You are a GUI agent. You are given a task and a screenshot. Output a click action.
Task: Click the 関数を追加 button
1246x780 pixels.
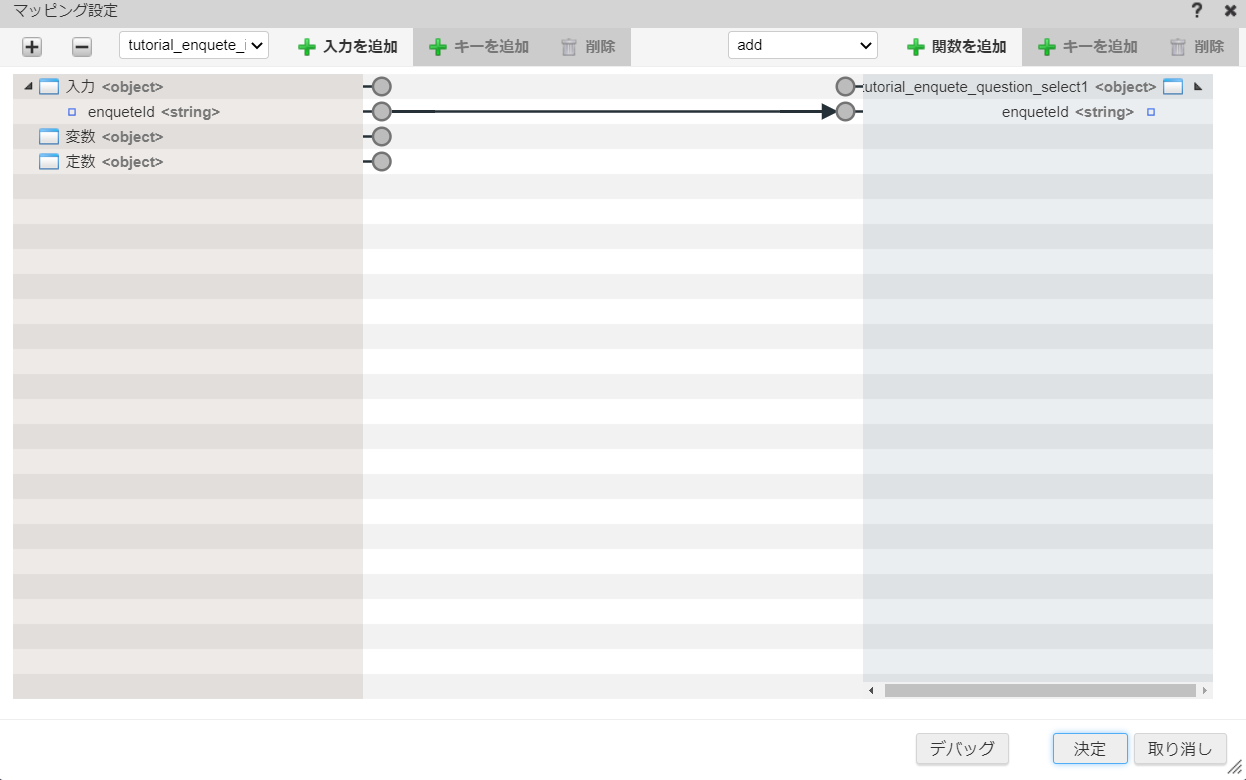point(956,47)
